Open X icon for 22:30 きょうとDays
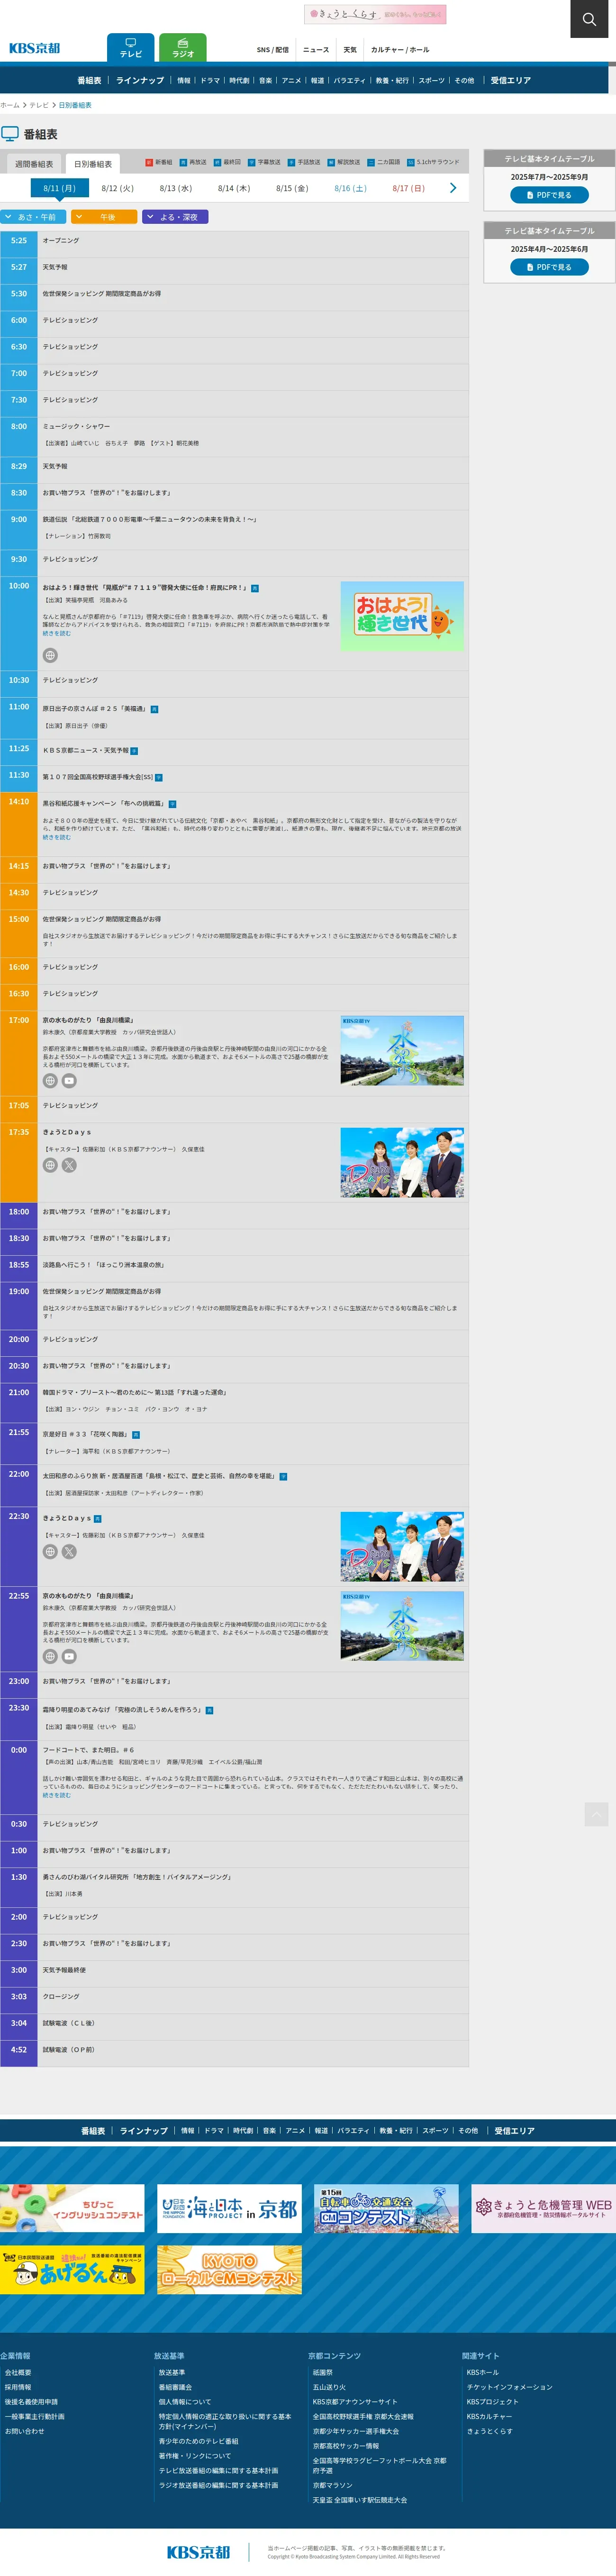Screen dimensions: 616x2576 69,1551
